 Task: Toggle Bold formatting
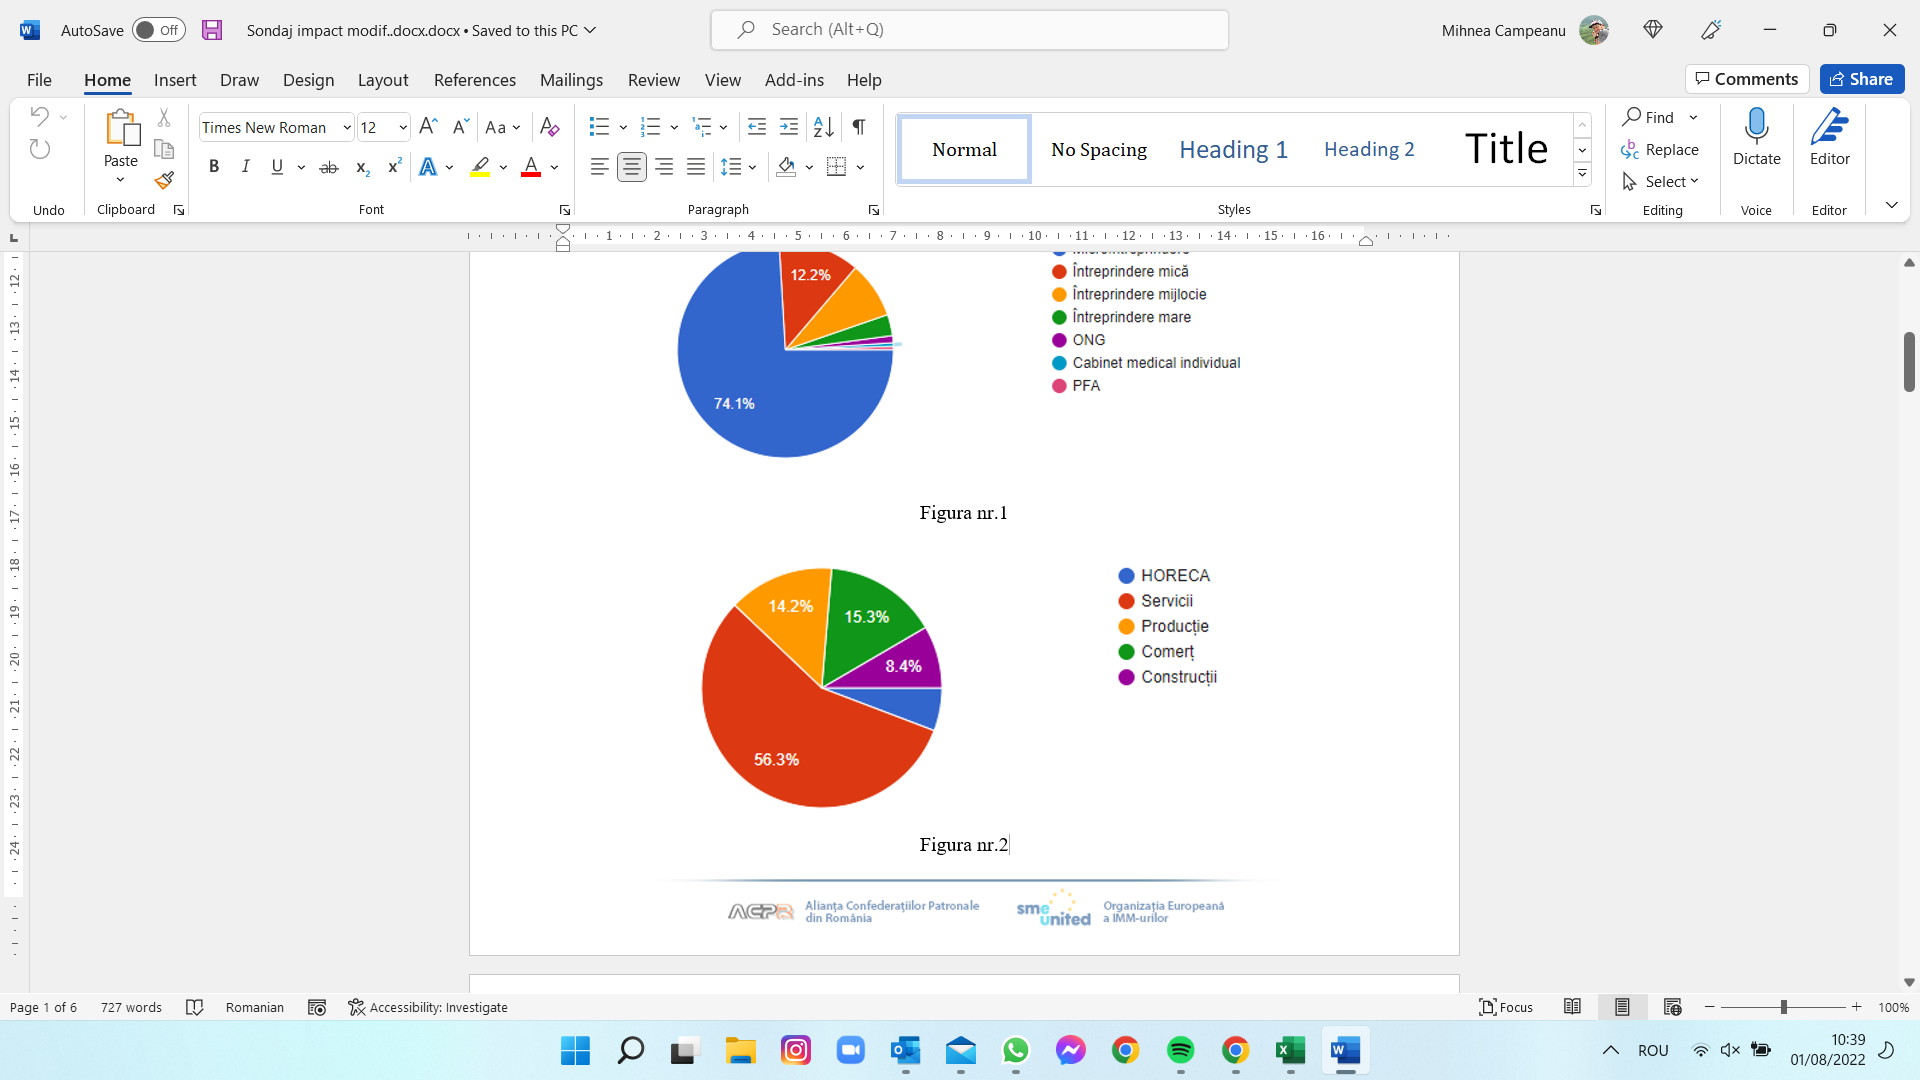pyautogui.click(x=213, y=168)
